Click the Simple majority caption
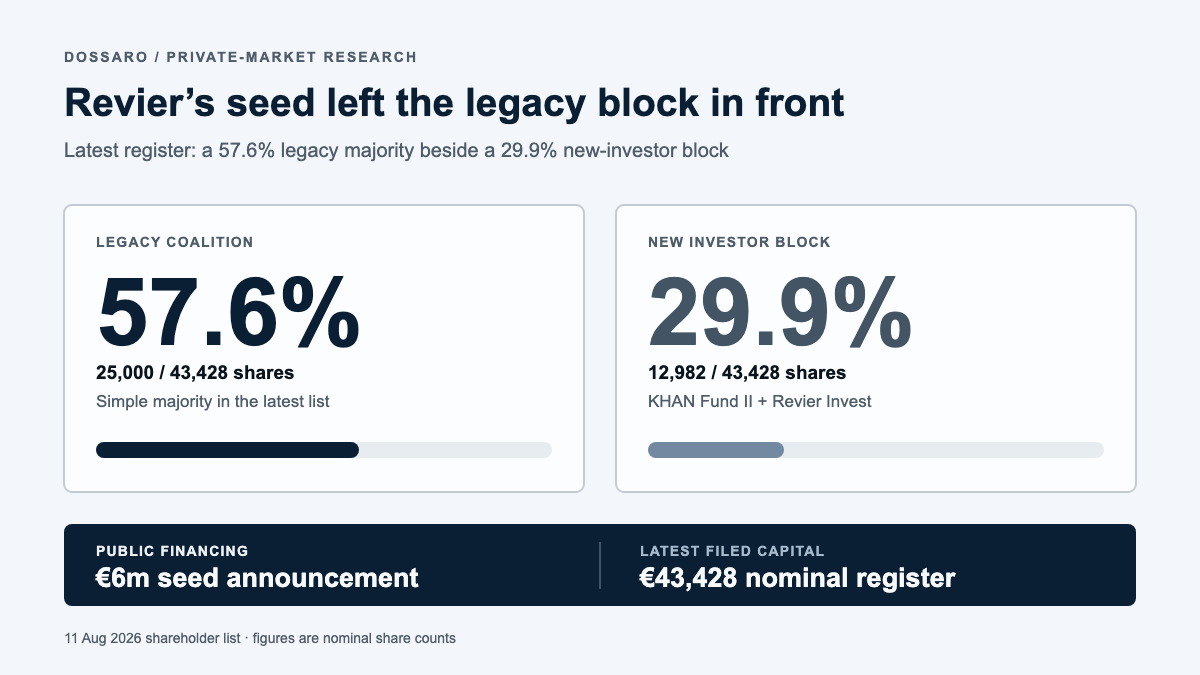 (213, 401)
